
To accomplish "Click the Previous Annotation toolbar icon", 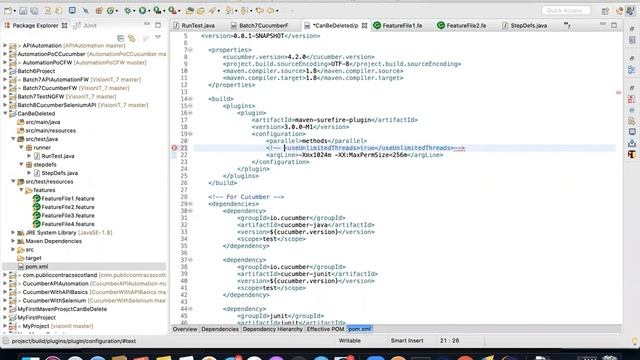I will pos(244,11).
